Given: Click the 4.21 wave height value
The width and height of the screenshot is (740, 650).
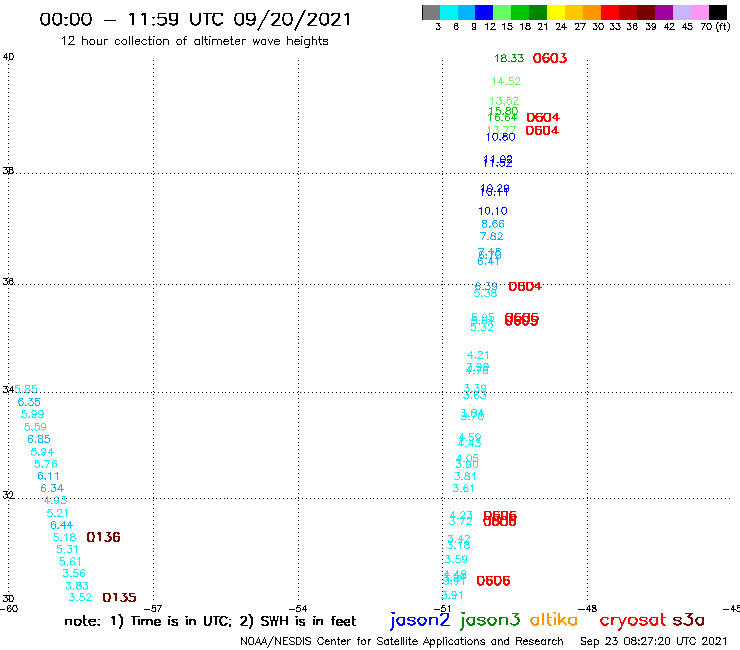Looking at the screenshot, I should click(478, 355).
